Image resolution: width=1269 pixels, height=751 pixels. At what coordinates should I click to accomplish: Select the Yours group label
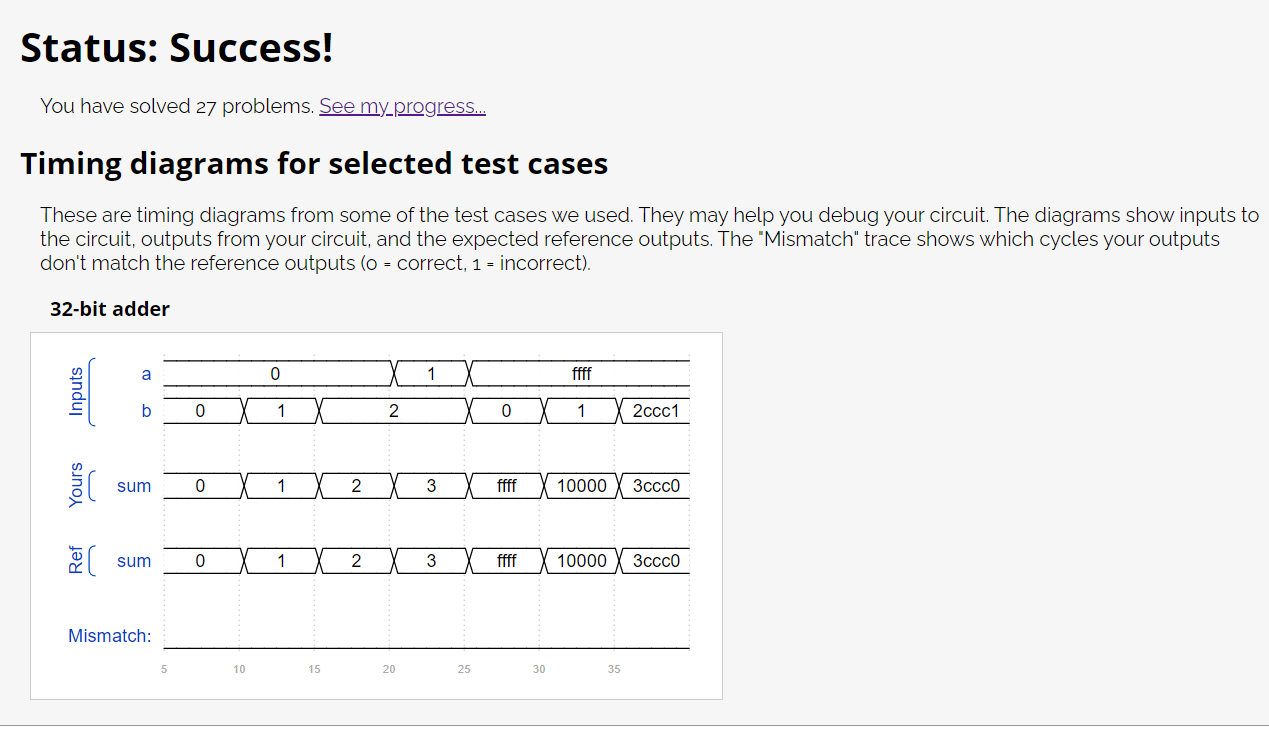(x=76, y=486)
